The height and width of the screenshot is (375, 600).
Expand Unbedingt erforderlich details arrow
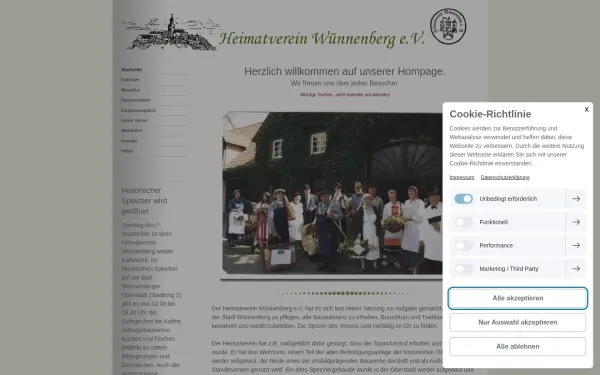pos(576,199)
